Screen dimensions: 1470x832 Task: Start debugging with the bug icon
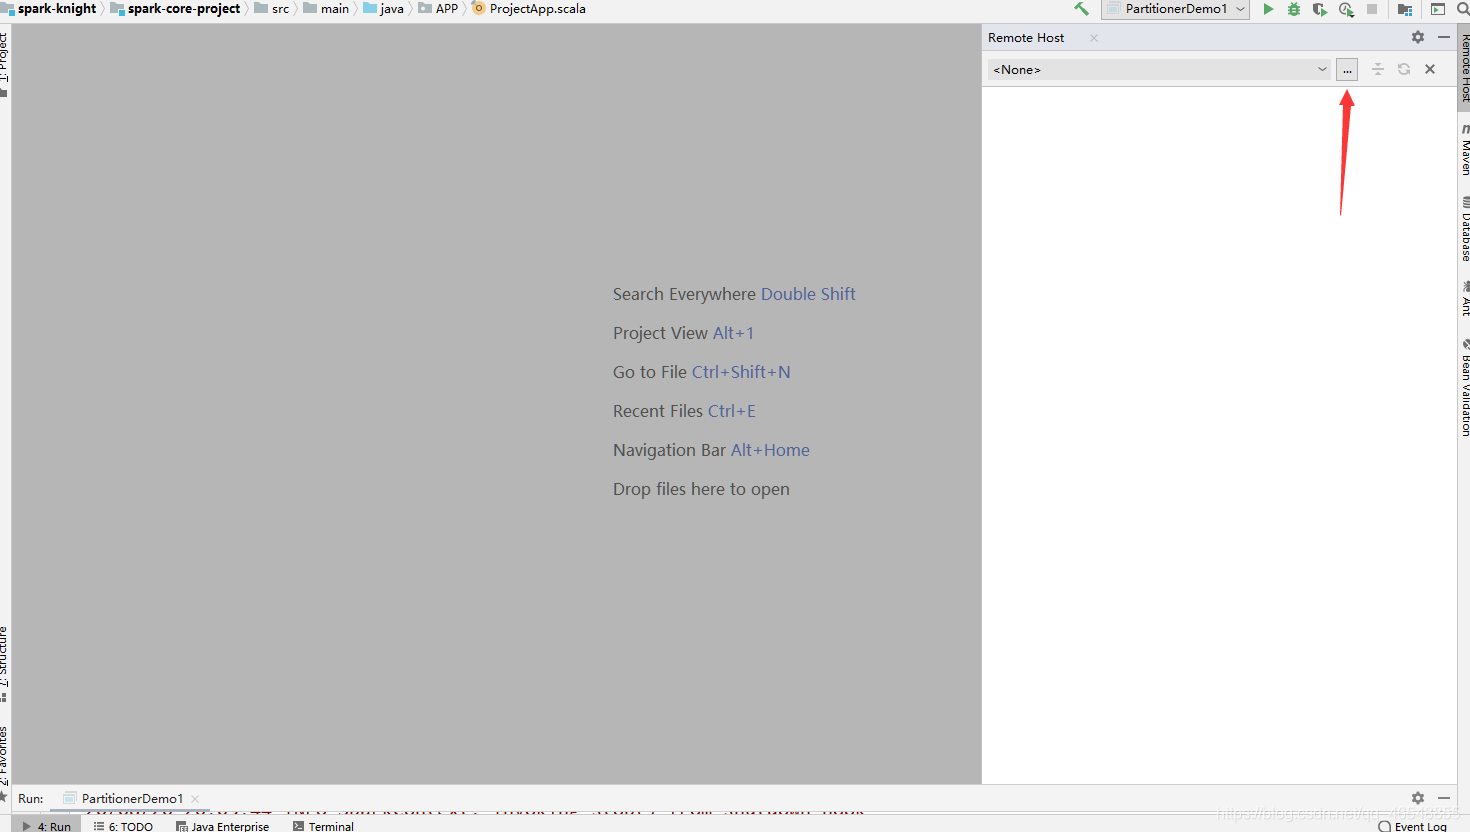pyautogui.click(x=1294, y=9)
